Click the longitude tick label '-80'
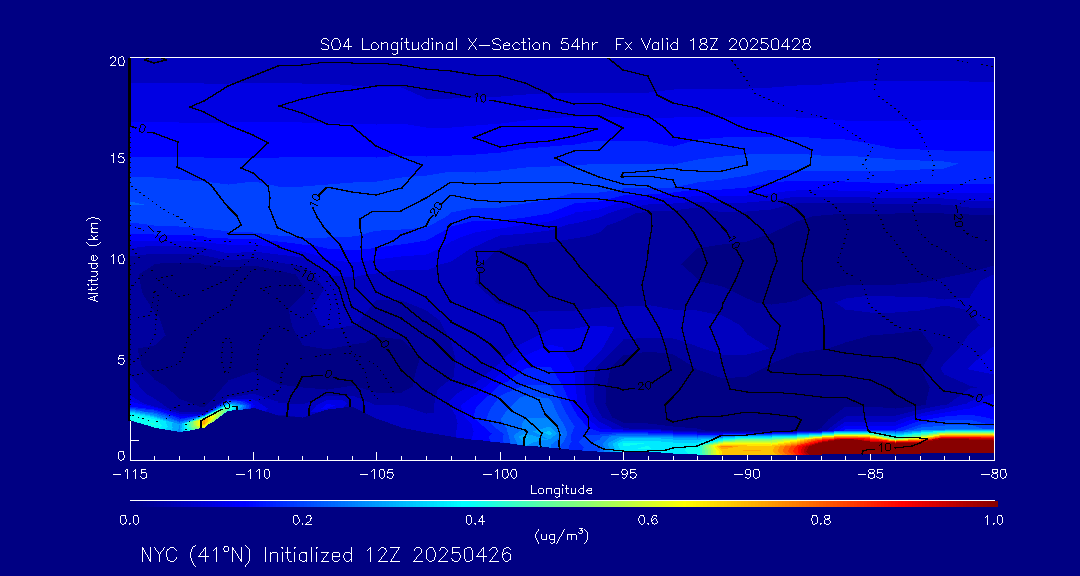Viewport: 1080px width, 576px height. (993, 475)
